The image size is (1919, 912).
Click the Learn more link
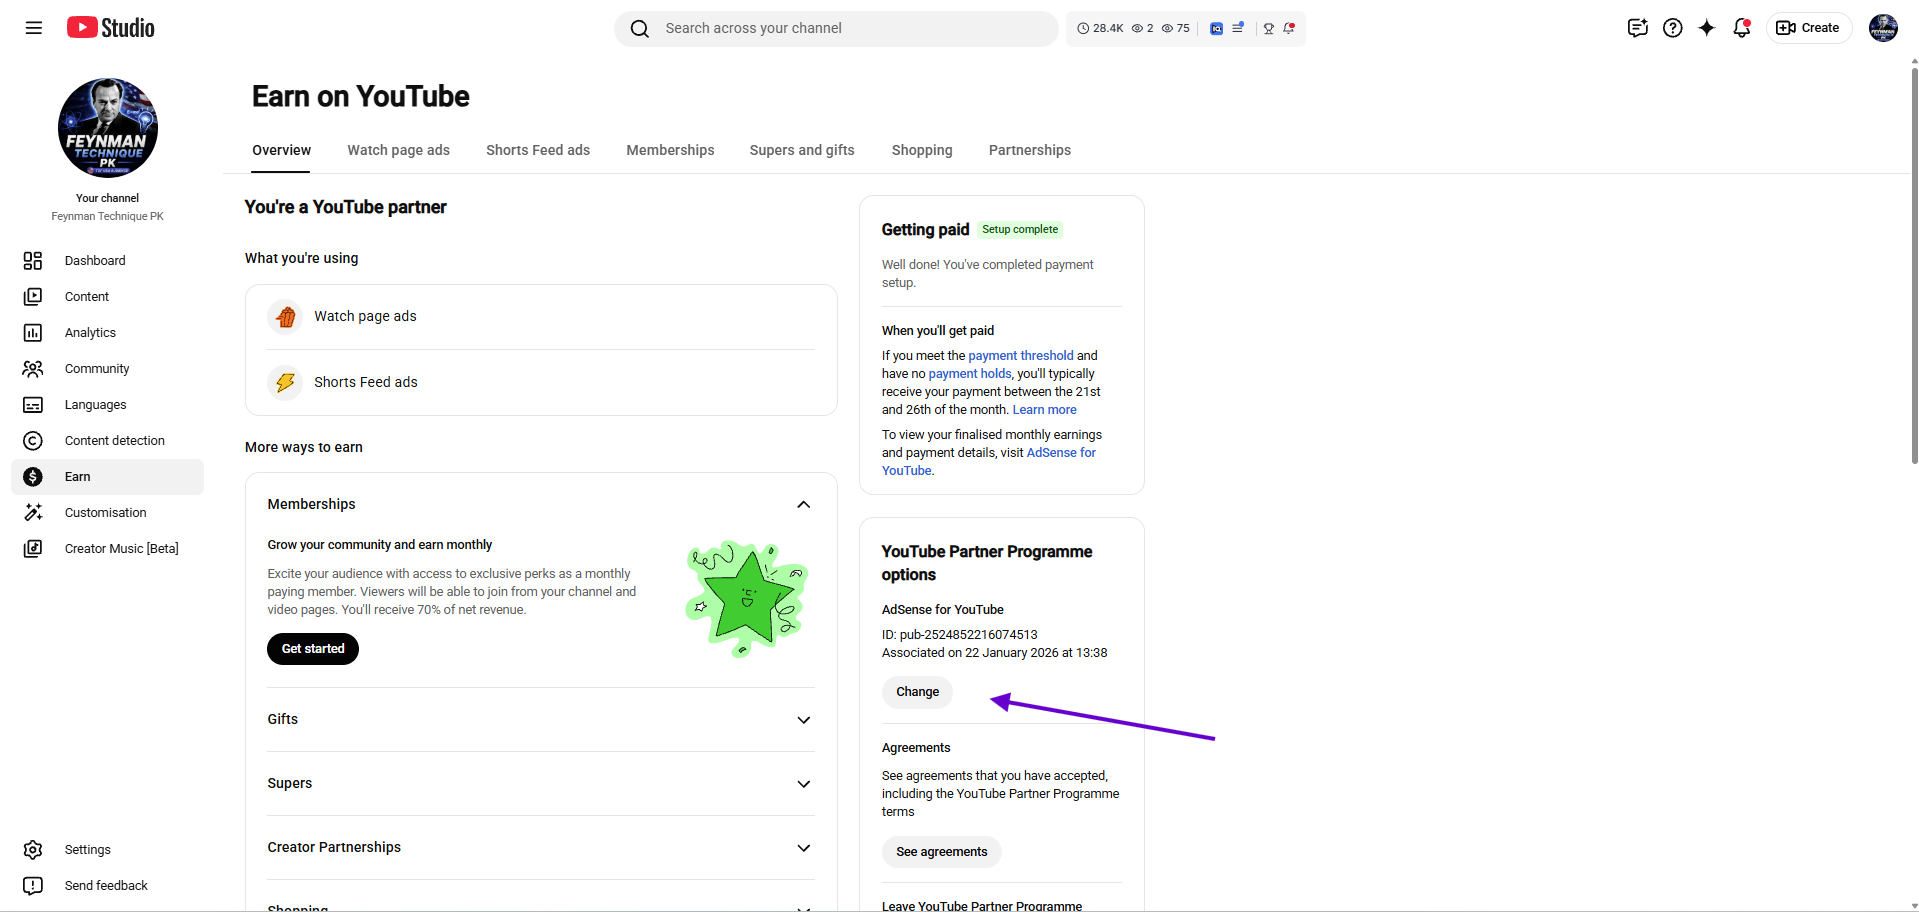pos(1045,410)
